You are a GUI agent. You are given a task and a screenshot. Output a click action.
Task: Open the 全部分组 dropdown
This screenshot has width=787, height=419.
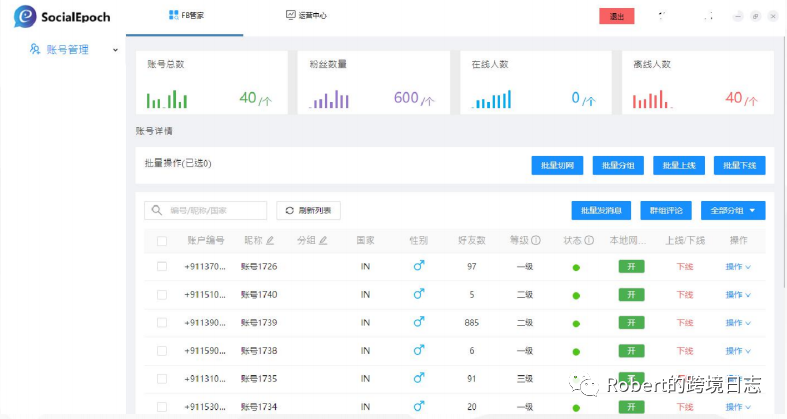(x=733, y=210)
